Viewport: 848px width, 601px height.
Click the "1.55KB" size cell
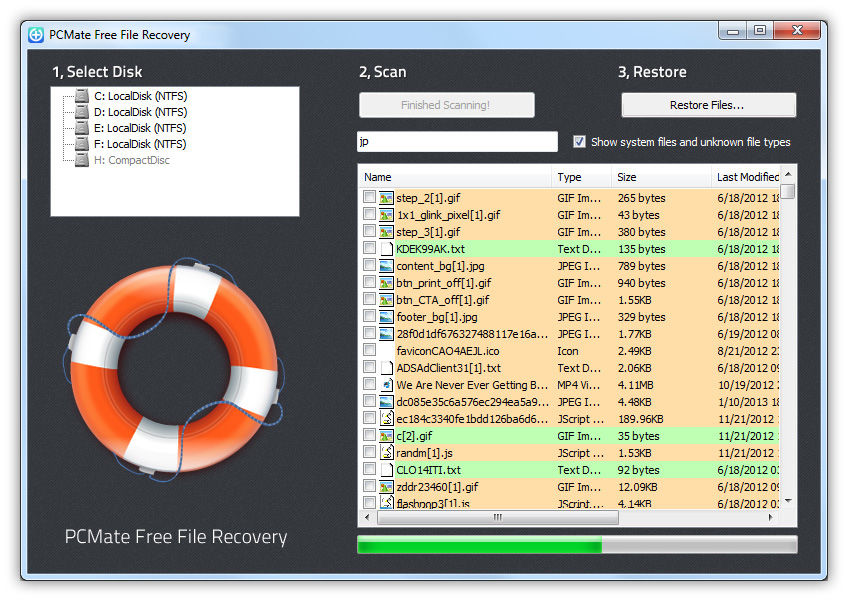(x=634, y=300)
